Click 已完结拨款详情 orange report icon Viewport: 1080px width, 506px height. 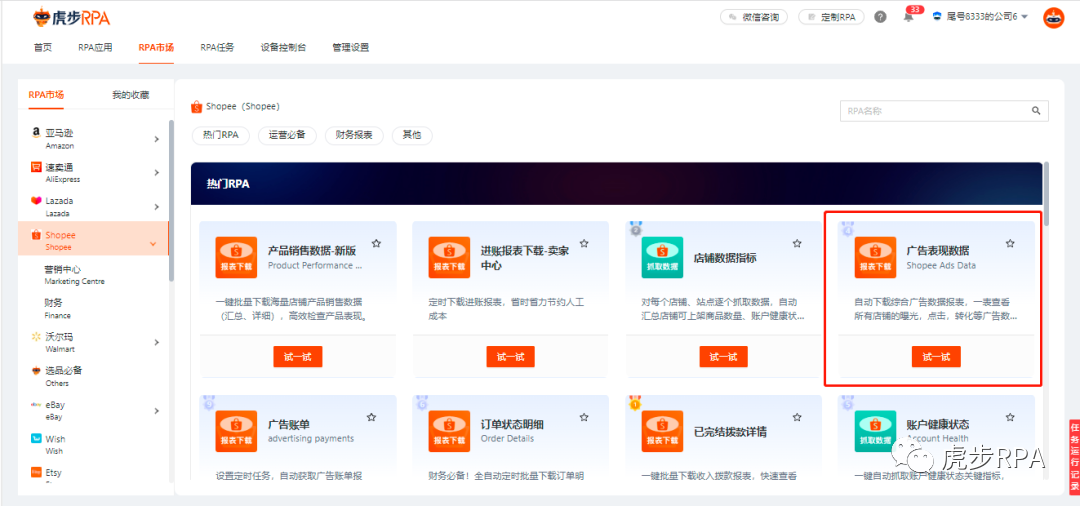662,432
